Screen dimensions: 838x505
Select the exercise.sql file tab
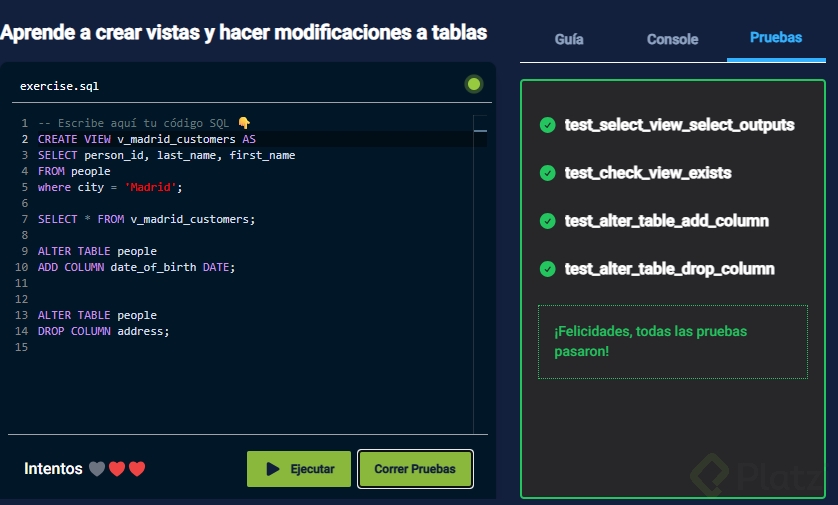(59, 86)
